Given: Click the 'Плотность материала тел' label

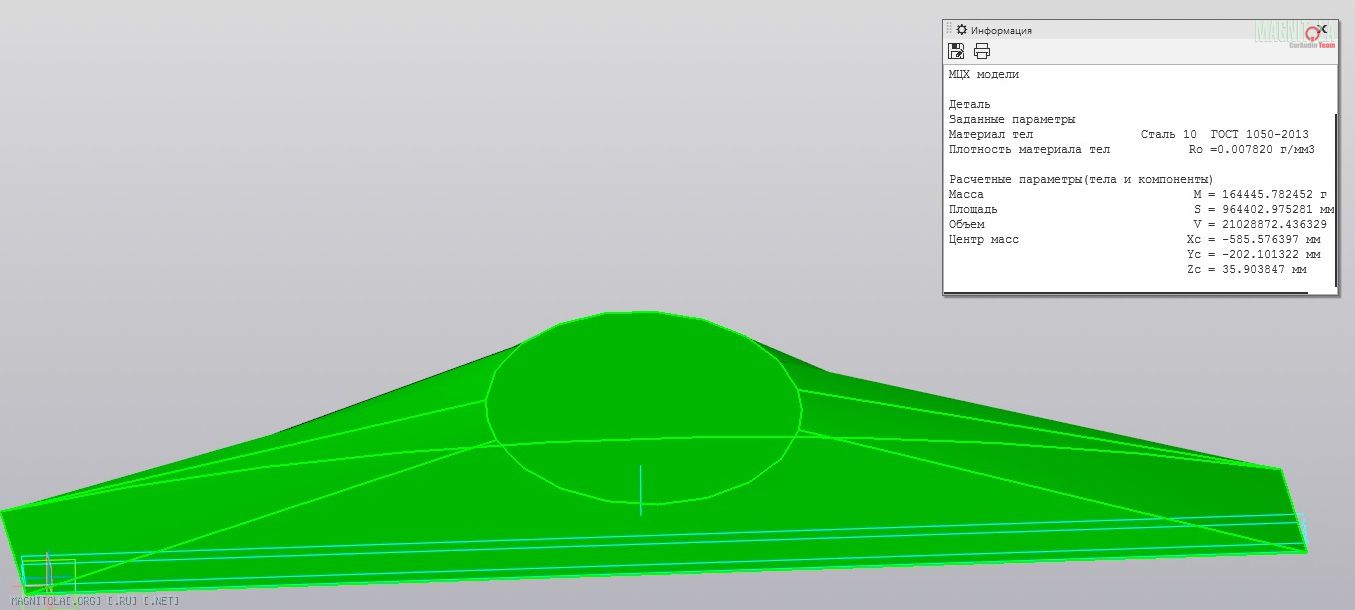Looking at the screenshot, I should click(x=1029, y=149).
